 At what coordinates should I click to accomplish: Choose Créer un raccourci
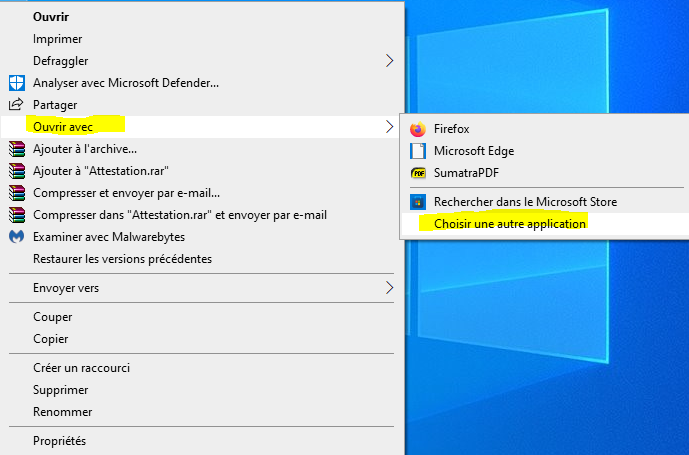click(81, 368)
